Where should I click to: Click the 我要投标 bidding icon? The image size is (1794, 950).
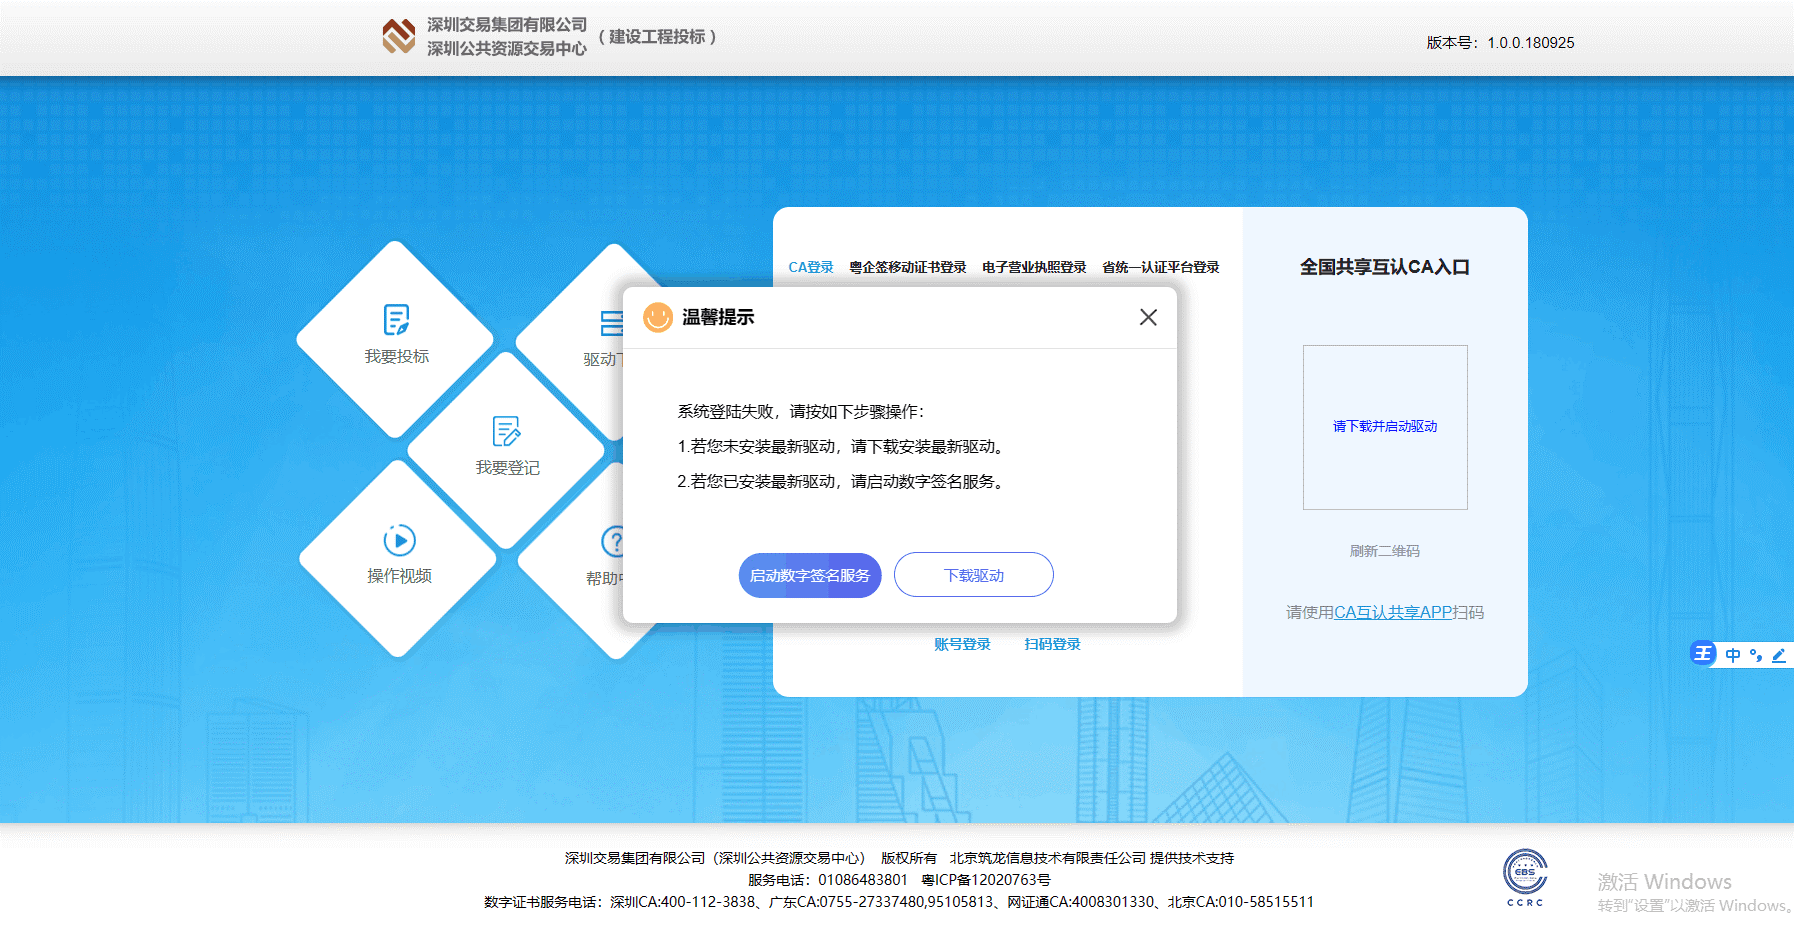pos(396,320)
